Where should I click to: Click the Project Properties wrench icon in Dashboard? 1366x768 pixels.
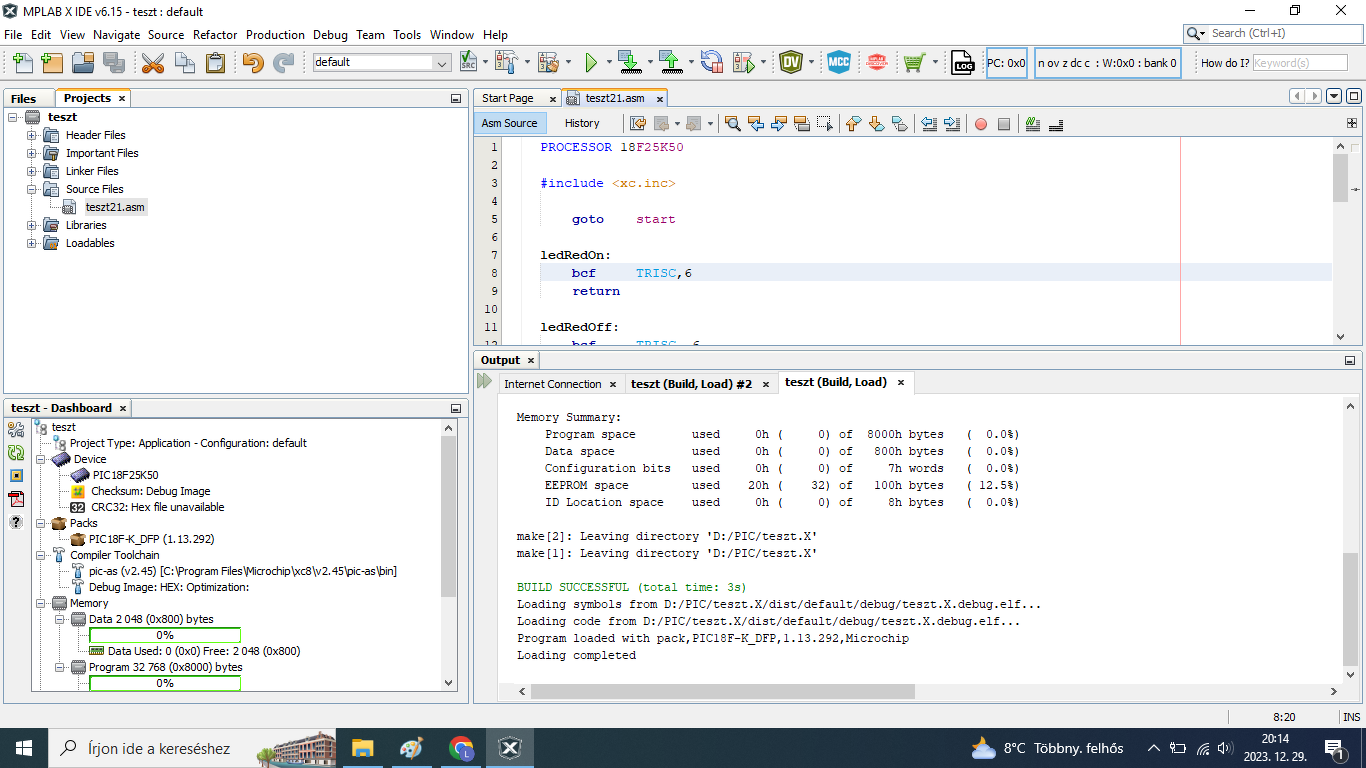(x=16, y=430)
